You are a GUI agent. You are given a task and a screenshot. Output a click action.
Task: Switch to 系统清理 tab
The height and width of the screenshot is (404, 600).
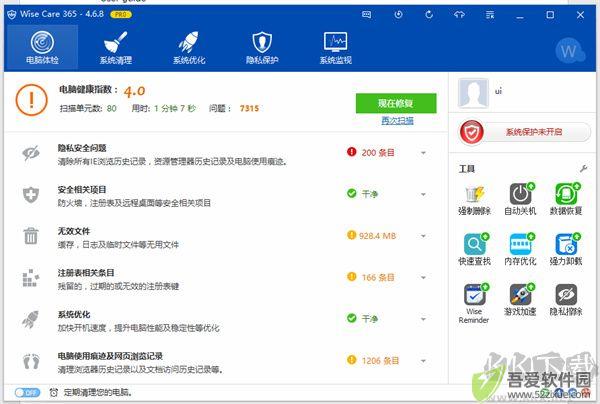pos(116,47)
